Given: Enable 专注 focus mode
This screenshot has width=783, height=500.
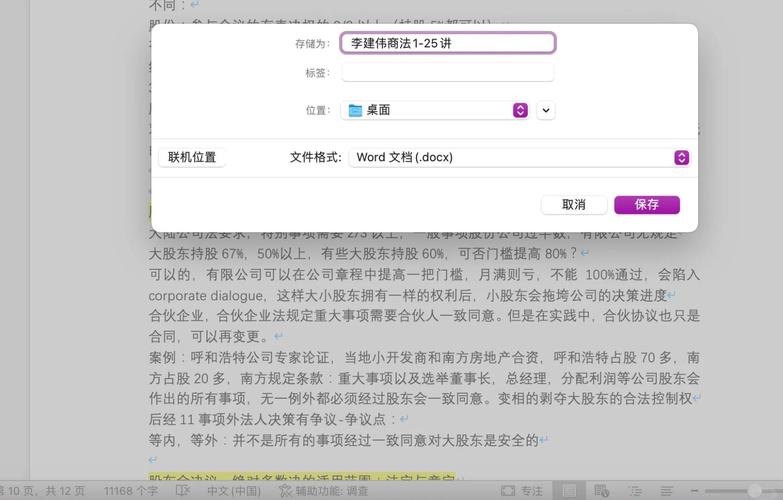Looking at the screenshot, I should click(x=522, y=491).
